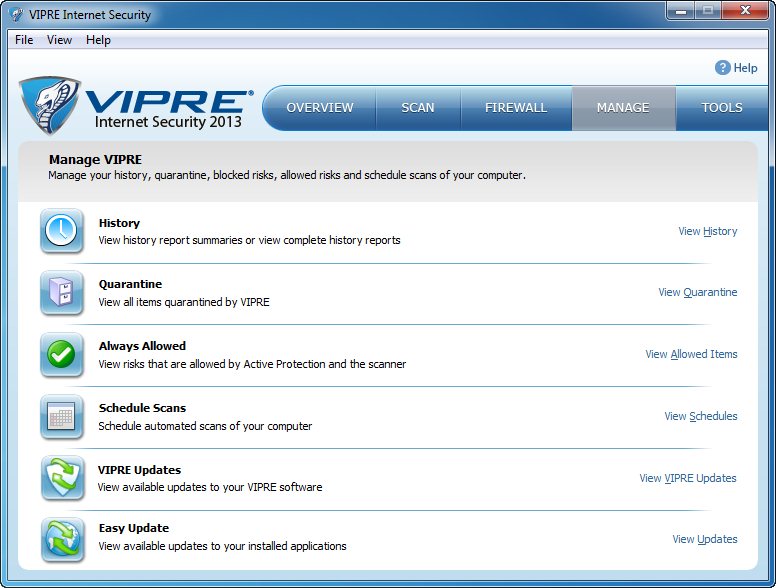
Task: Click 'View all items quarantined by VIPRE' text
Action: pyautogui.click(x=184, y=302)
